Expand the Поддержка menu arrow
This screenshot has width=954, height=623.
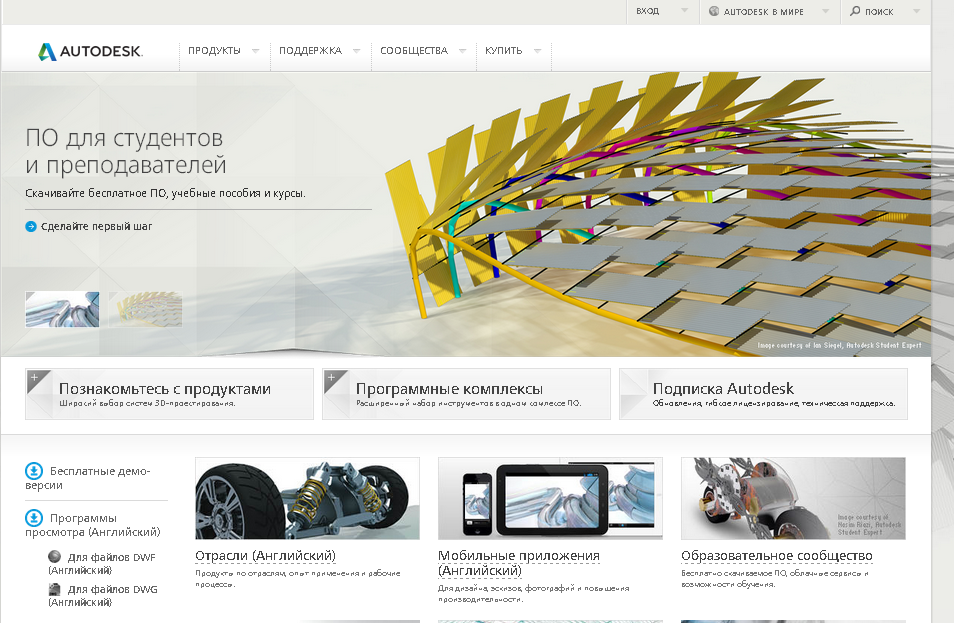pos(357,50)
